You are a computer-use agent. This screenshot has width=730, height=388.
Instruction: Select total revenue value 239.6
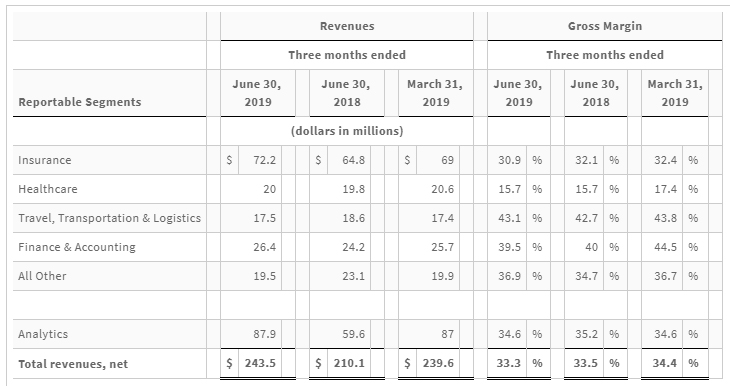[x=438, y=363]
